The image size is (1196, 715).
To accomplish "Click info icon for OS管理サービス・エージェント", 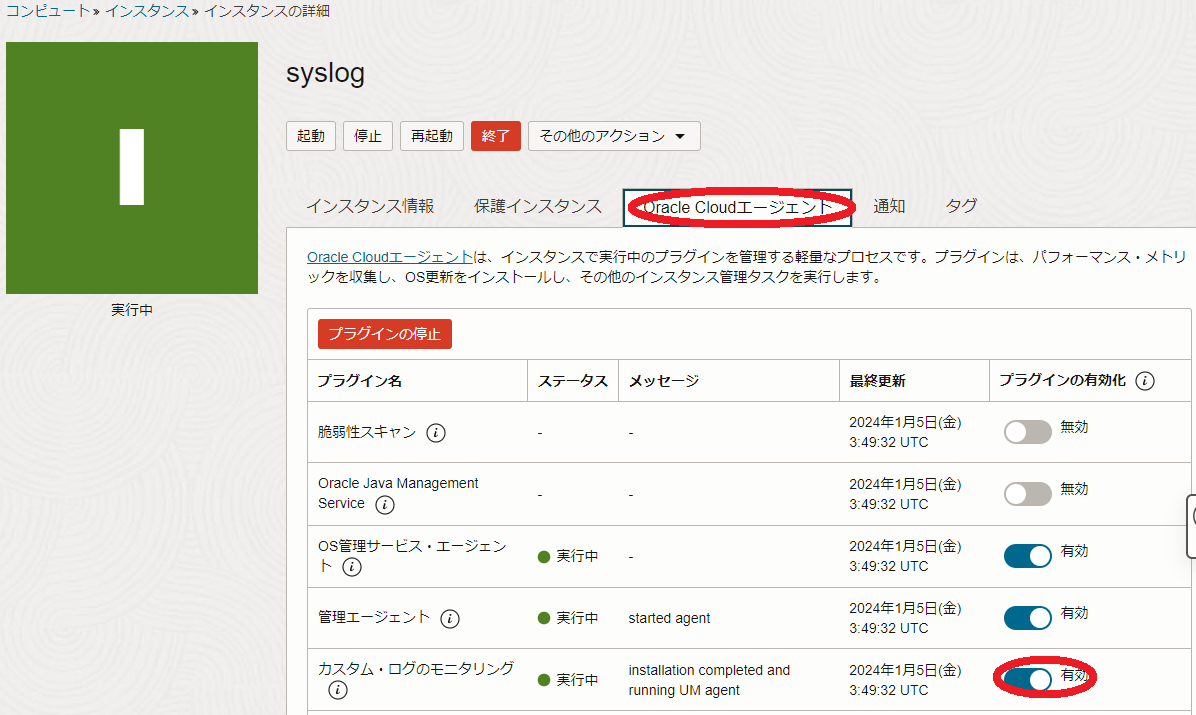I will click(352, 568).
